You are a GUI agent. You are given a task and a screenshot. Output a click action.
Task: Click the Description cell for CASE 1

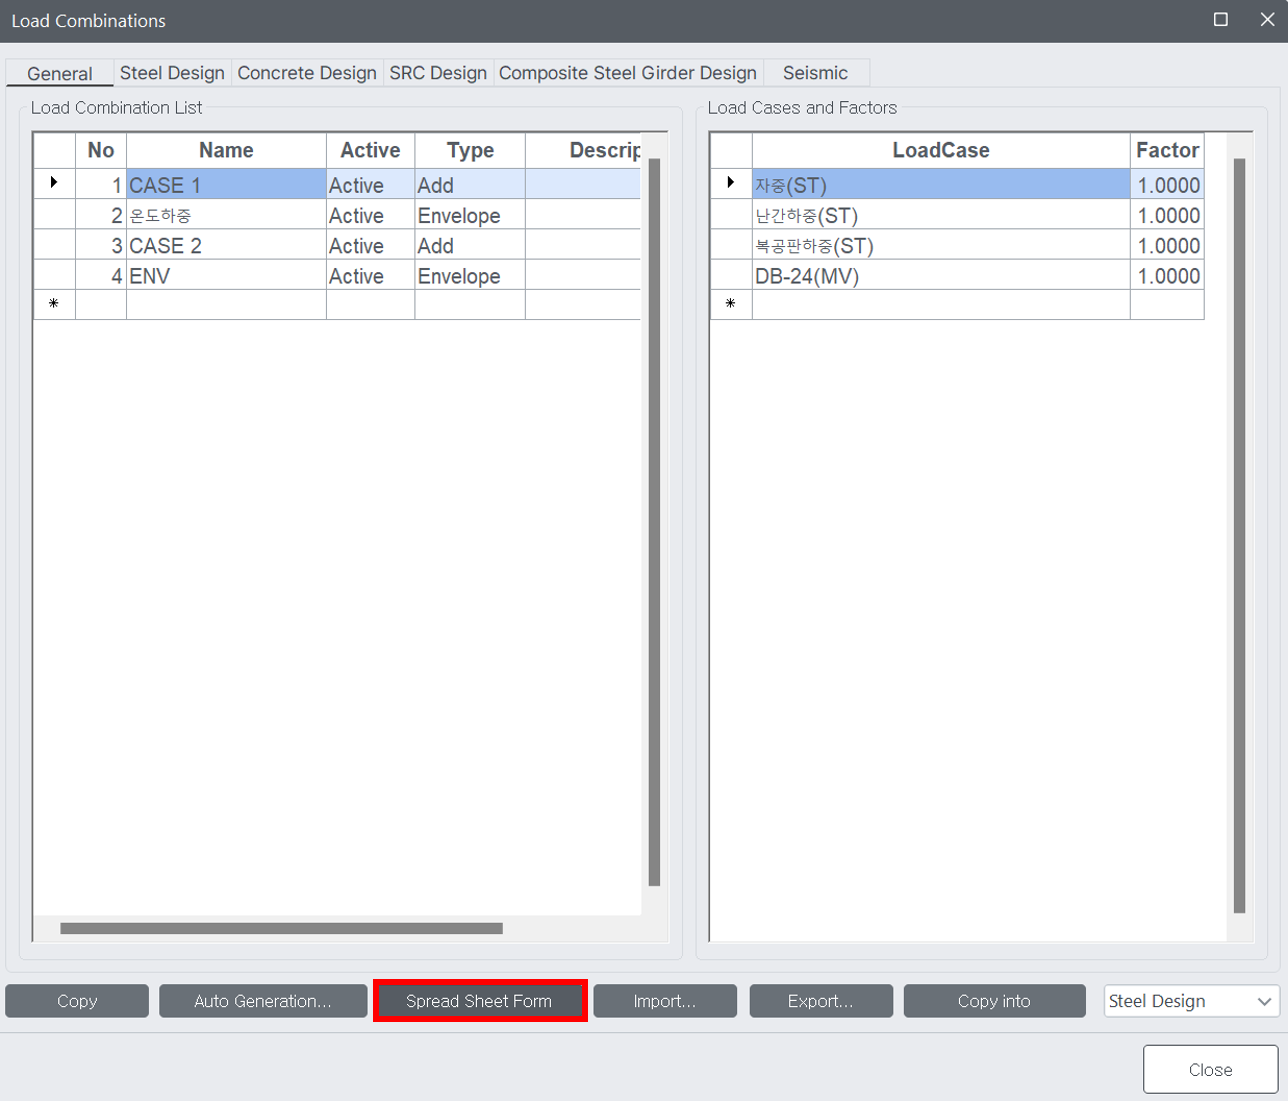click(583, 185)
